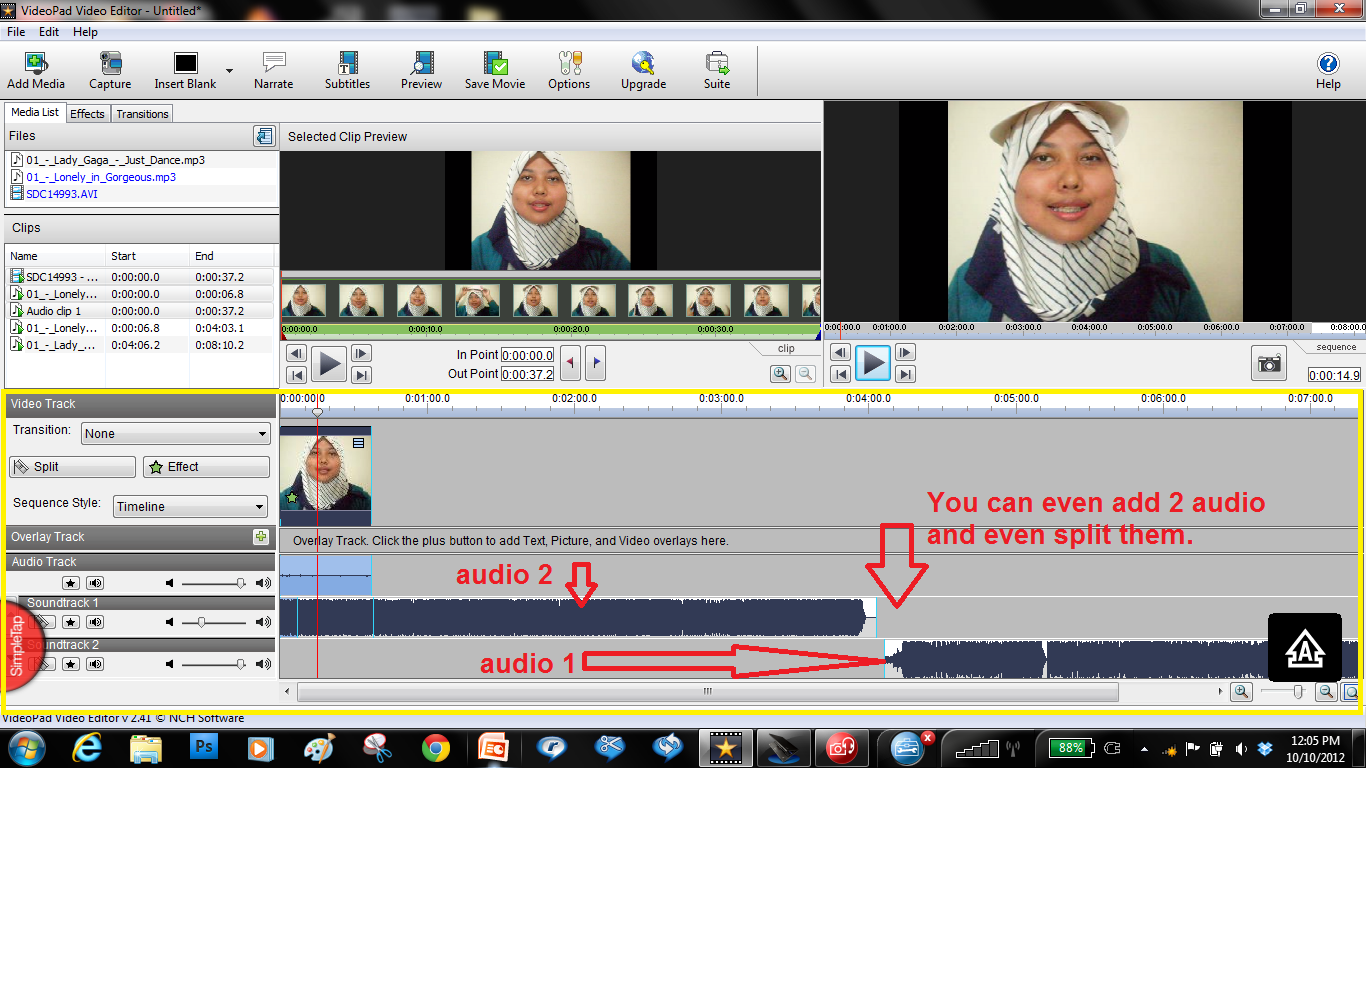Expand the Overlay Track with plus button
Viewport: 1366px width, 984px height.
pyautogui.click(x=261, y=537)
